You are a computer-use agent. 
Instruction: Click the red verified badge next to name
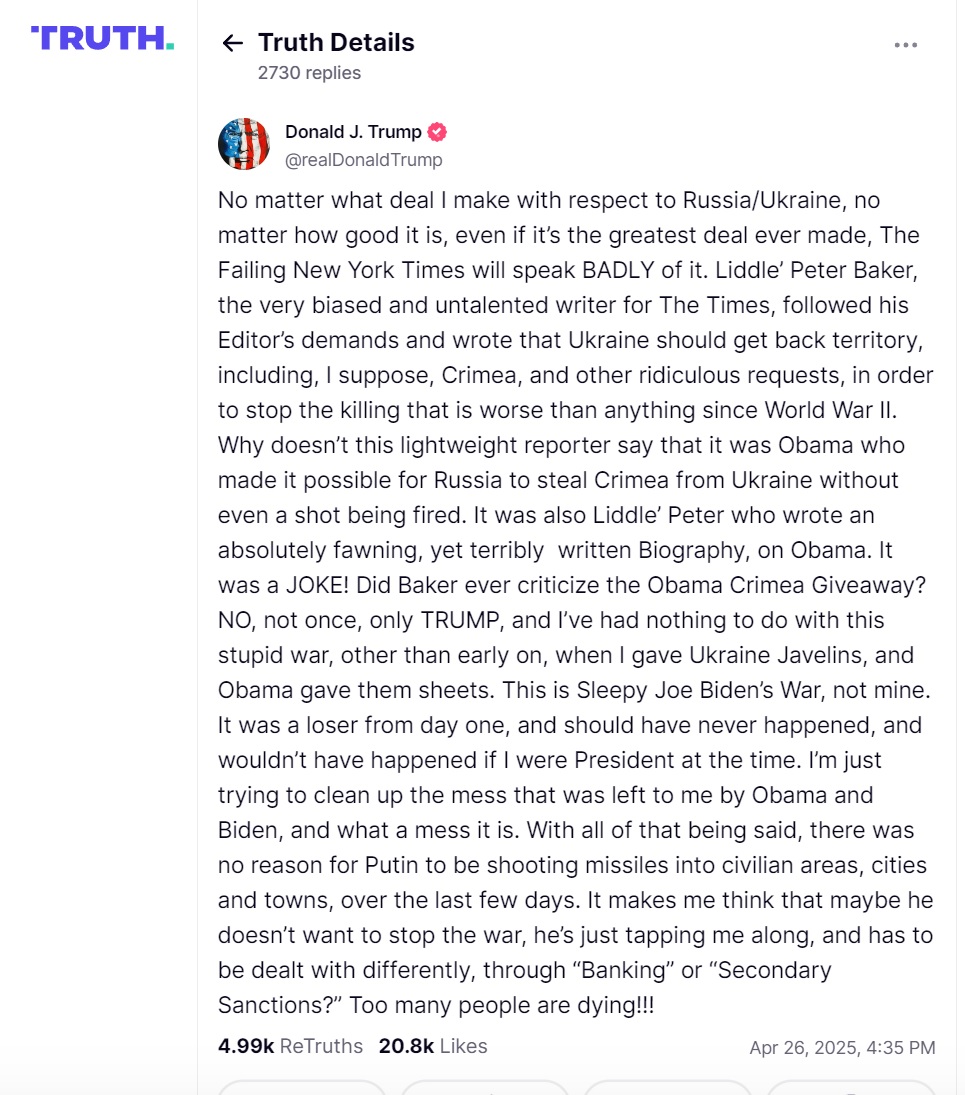(437, 132)
